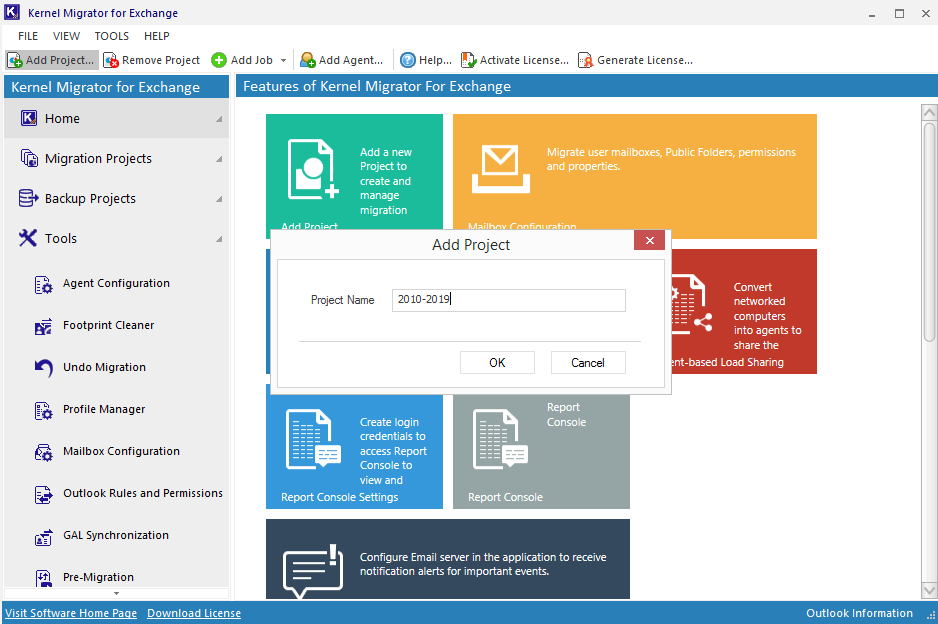Open the VIEW menu

[x=66, y=36]
